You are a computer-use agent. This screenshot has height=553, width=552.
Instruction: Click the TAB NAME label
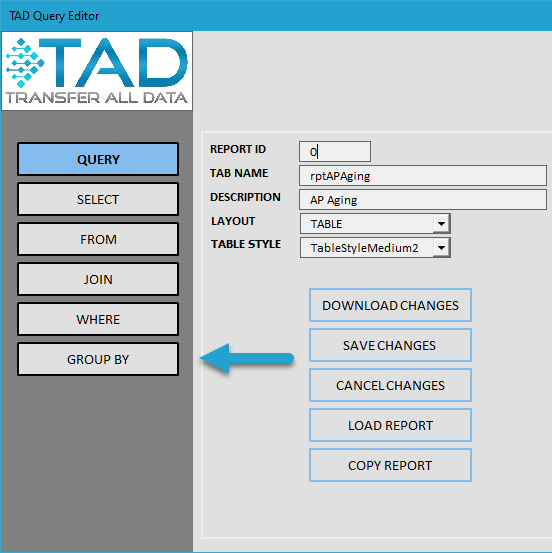pyautogui.click(x=239, y=173)
